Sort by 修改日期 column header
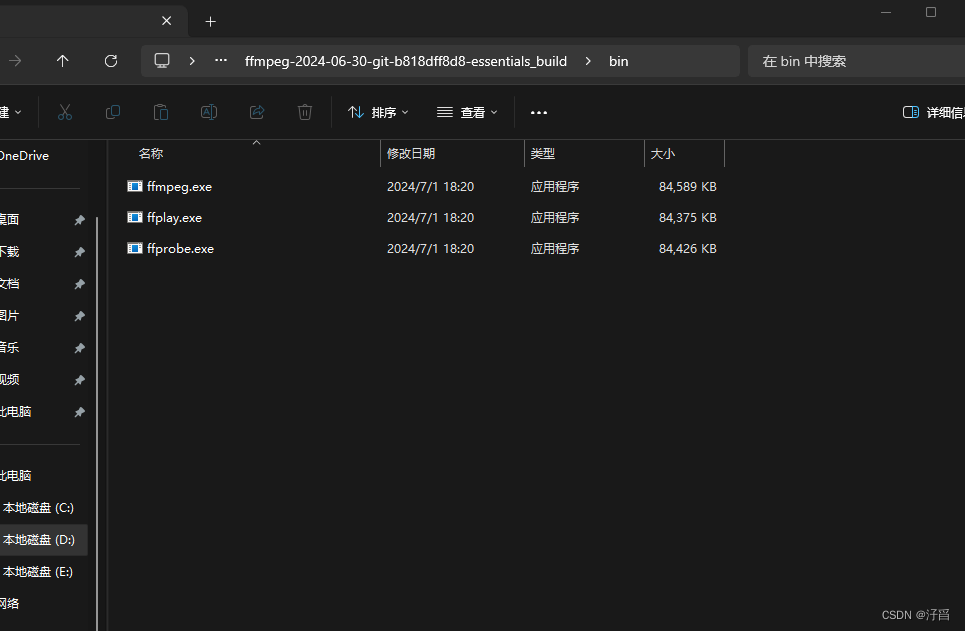The width and height of the screenshot is (965, 631). pos(410,154)
